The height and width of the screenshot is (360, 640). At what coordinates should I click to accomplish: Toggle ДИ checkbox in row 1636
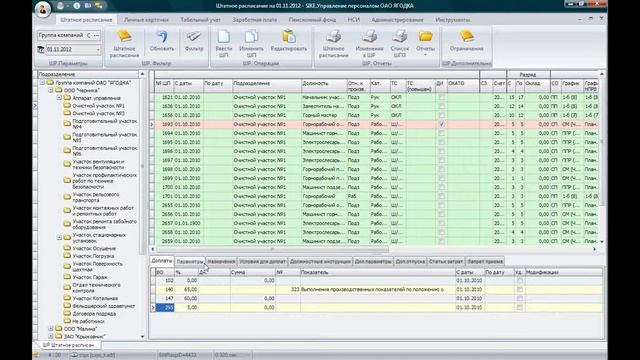coord(441,107)
